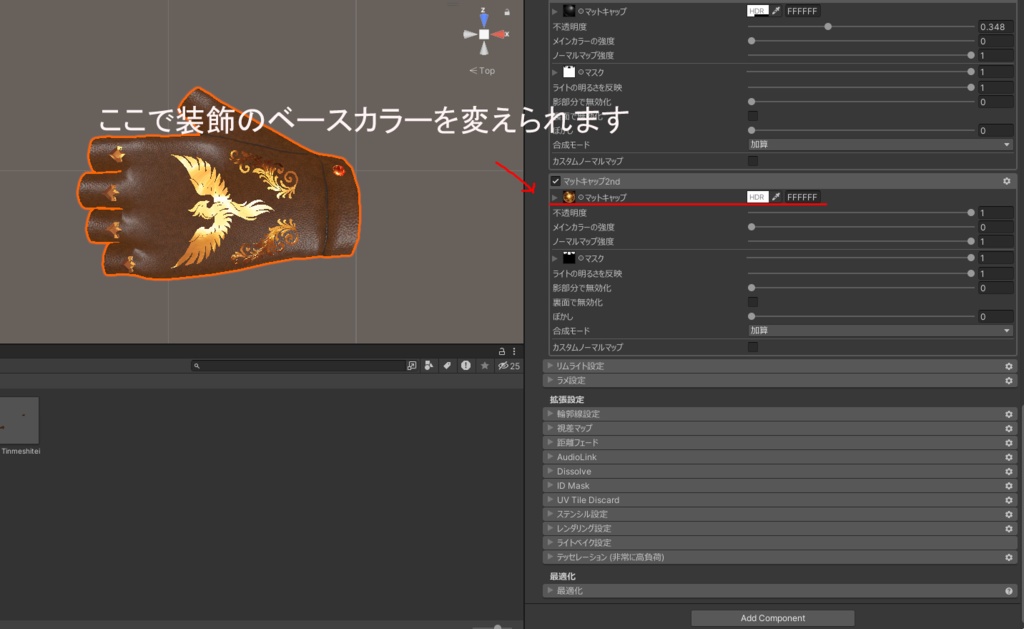Screen dimensions: 1024x629
Task: Click the black マスク texture thumbnail in マットキャップ2nd
Action: [x=569, y=258]
